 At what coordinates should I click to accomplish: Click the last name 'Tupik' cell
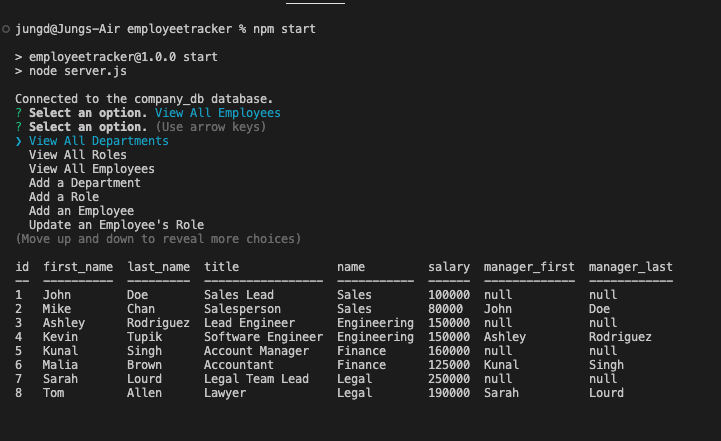point(144,337)
